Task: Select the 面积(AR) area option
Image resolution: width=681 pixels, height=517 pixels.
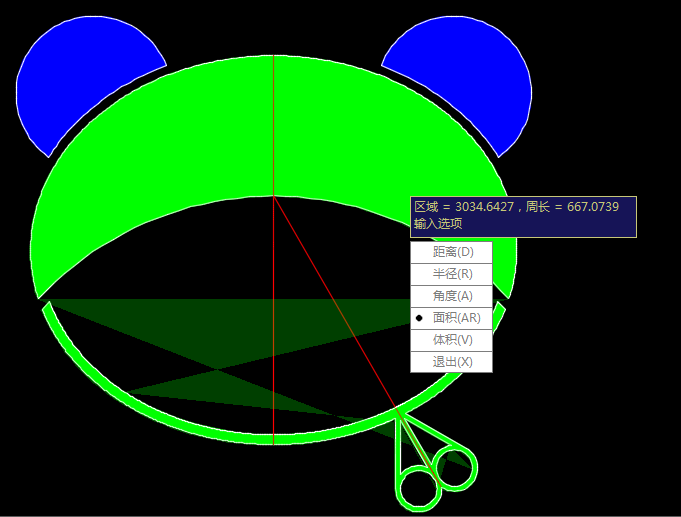Action: click(x=456, y=318)
